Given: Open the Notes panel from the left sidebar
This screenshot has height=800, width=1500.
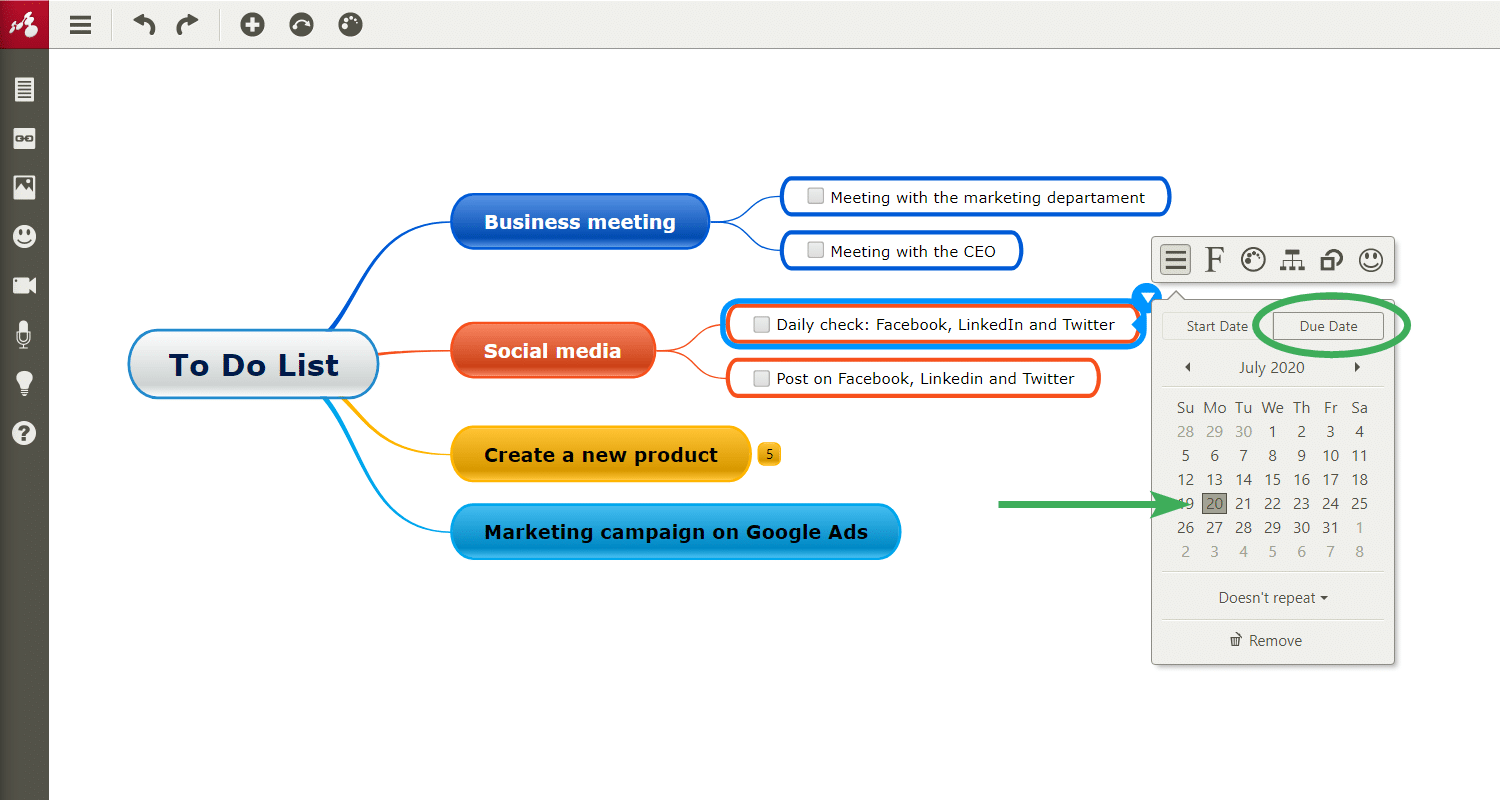Looking at the screenshot, I should click(x=24, y=88).
